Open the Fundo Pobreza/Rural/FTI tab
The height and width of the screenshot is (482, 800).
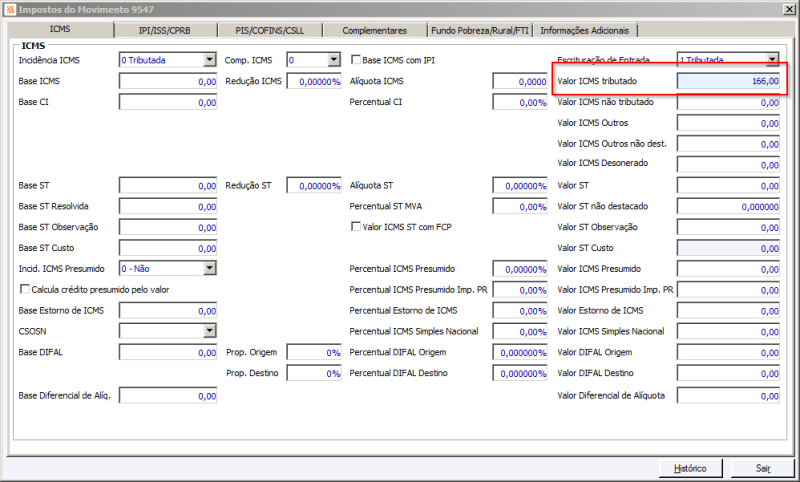(x=480, y=31)
